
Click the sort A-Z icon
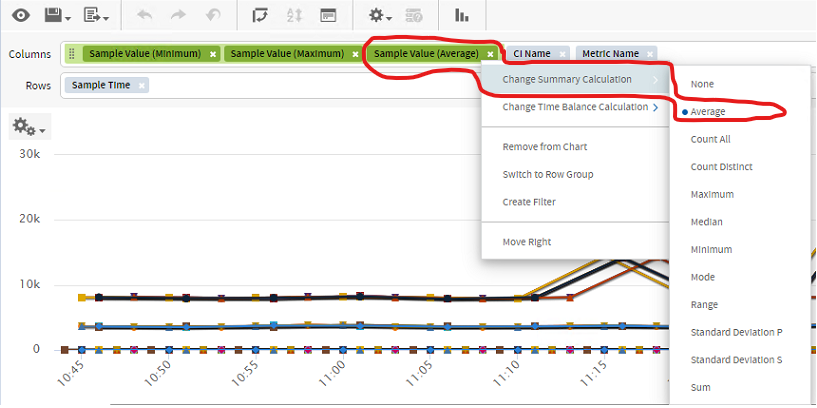tap(294, 15)
